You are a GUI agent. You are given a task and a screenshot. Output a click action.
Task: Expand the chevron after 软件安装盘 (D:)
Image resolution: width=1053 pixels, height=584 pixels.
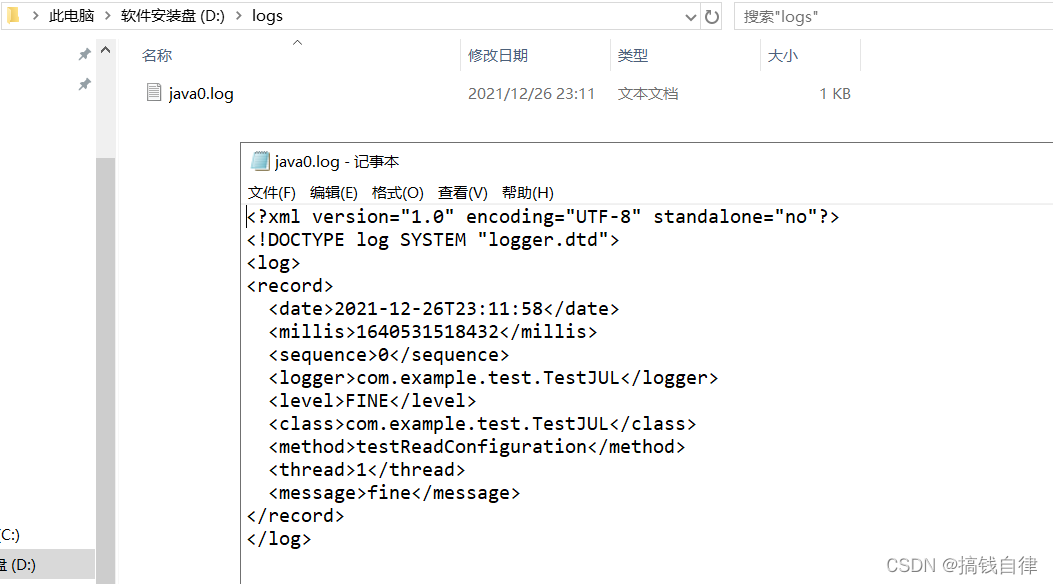pyautogui.click(x=238, y=15)
